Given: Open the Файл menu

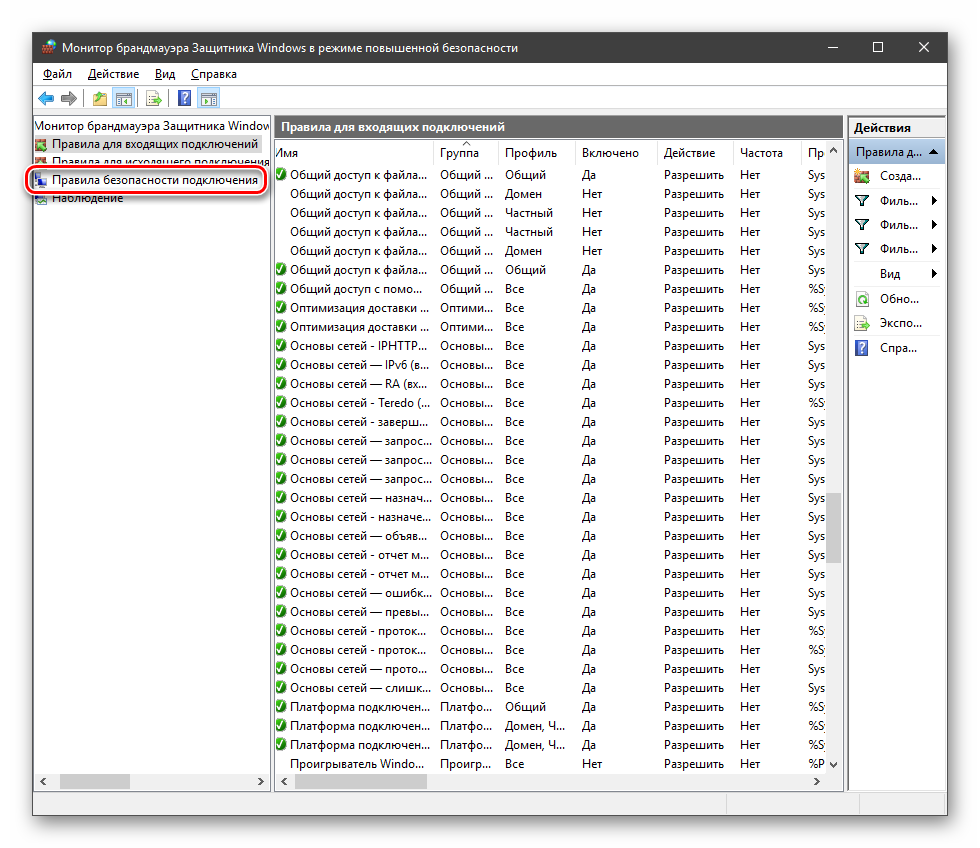Looking at the screenshot, I should point(57,74).
